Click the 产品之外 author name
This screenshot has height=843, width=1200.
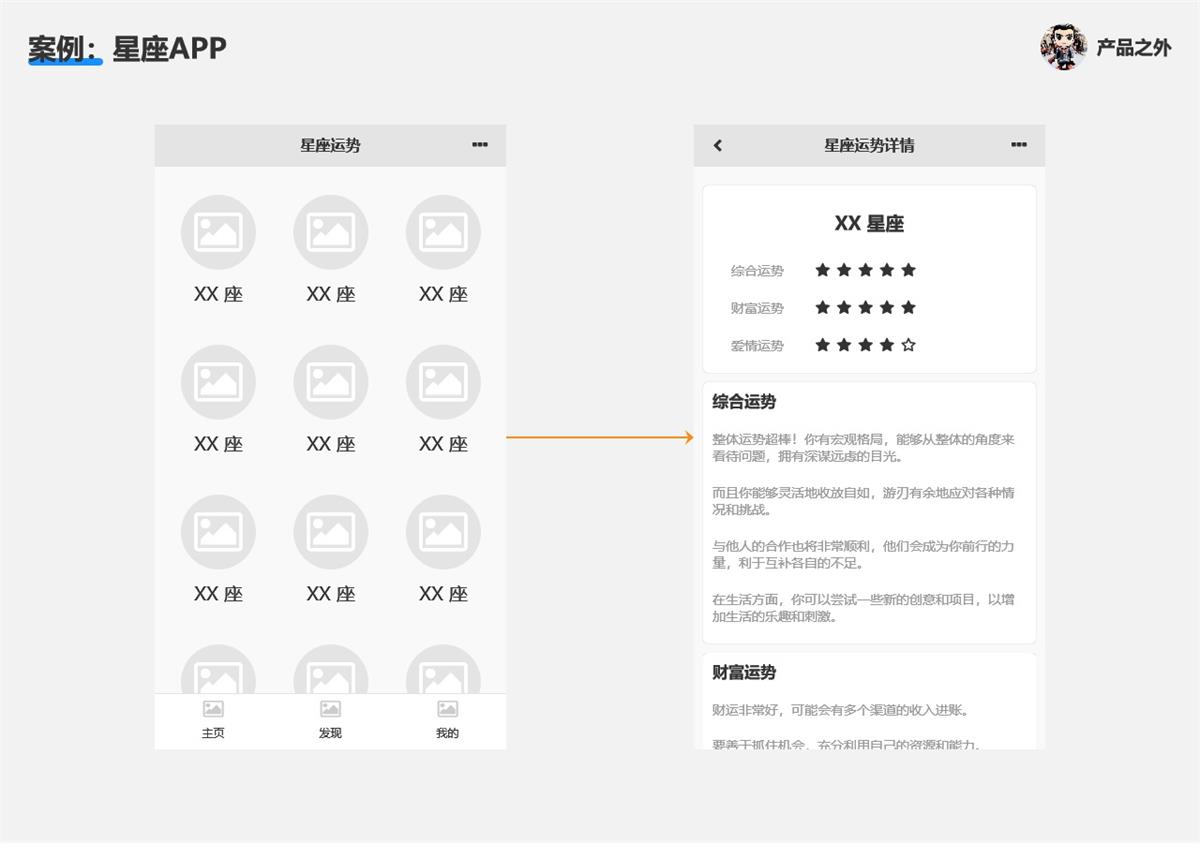tap(1134, 47)
